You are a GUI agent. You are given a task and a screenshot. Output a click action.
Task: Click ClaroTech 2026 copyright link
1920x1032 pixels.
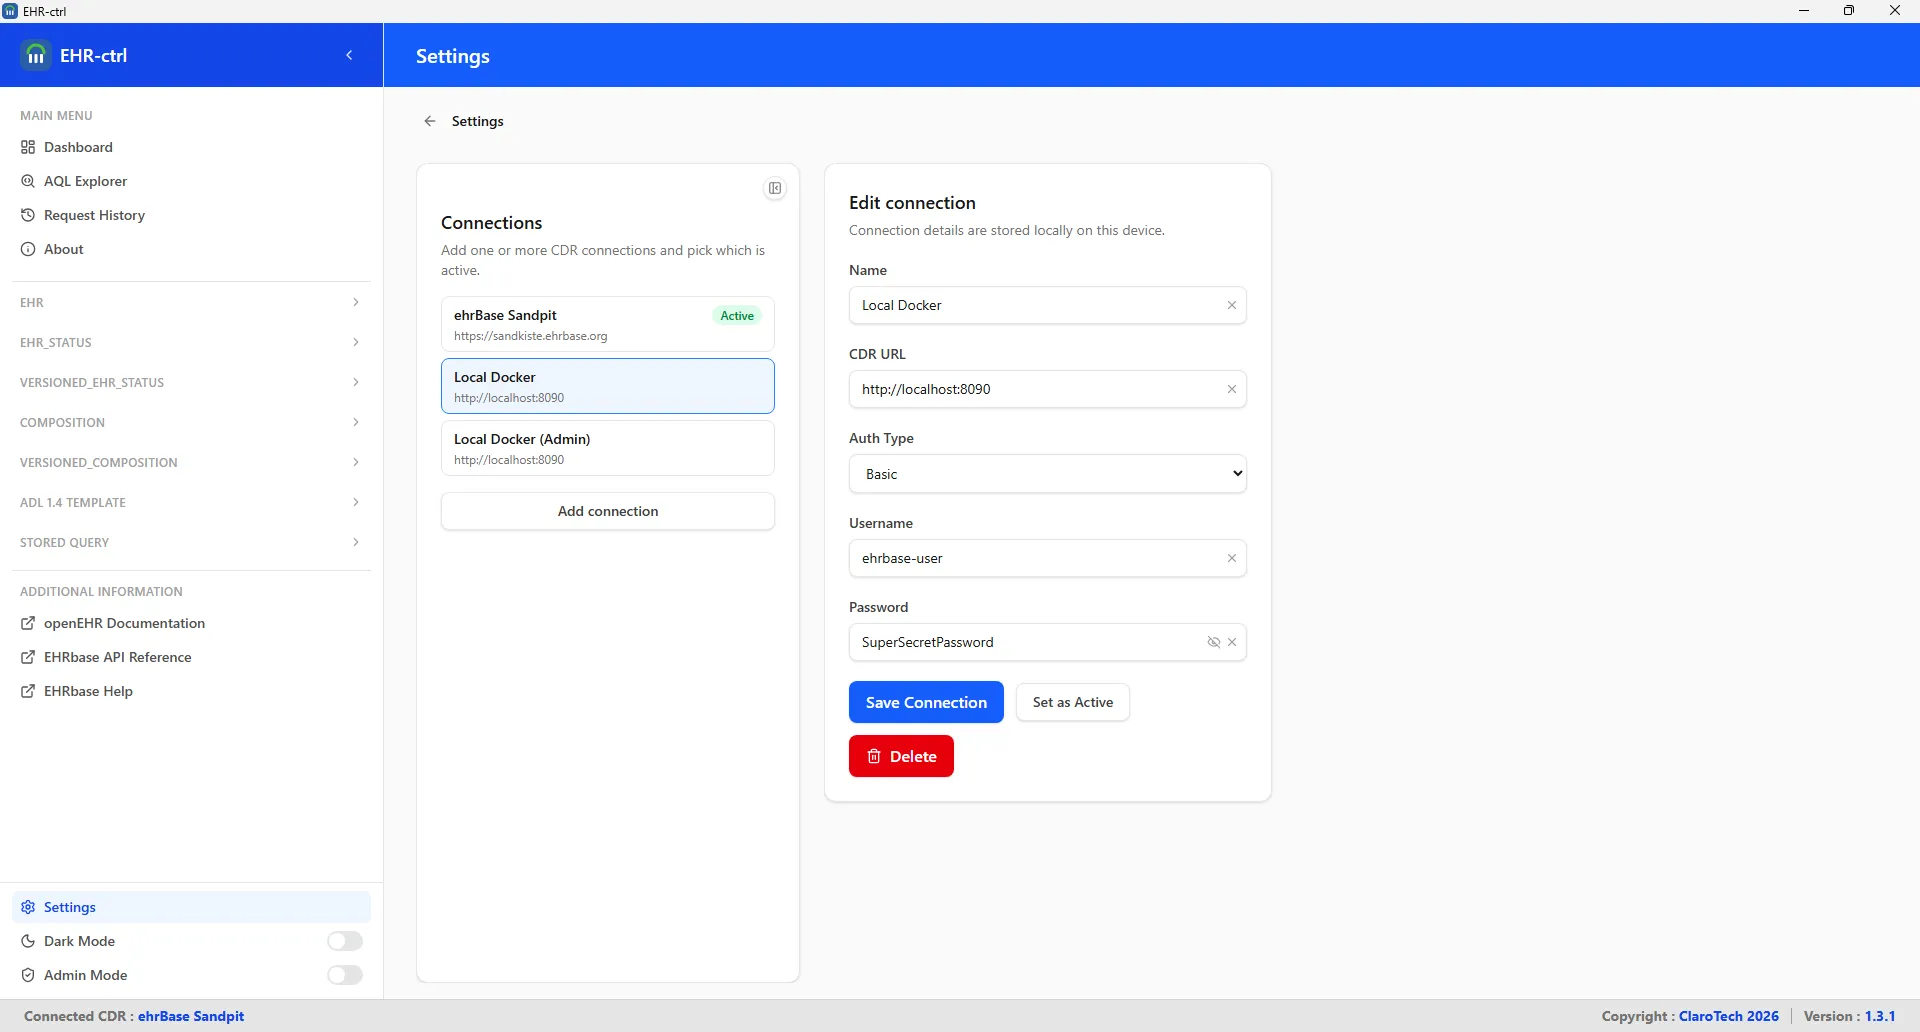click(1729, 1016)
